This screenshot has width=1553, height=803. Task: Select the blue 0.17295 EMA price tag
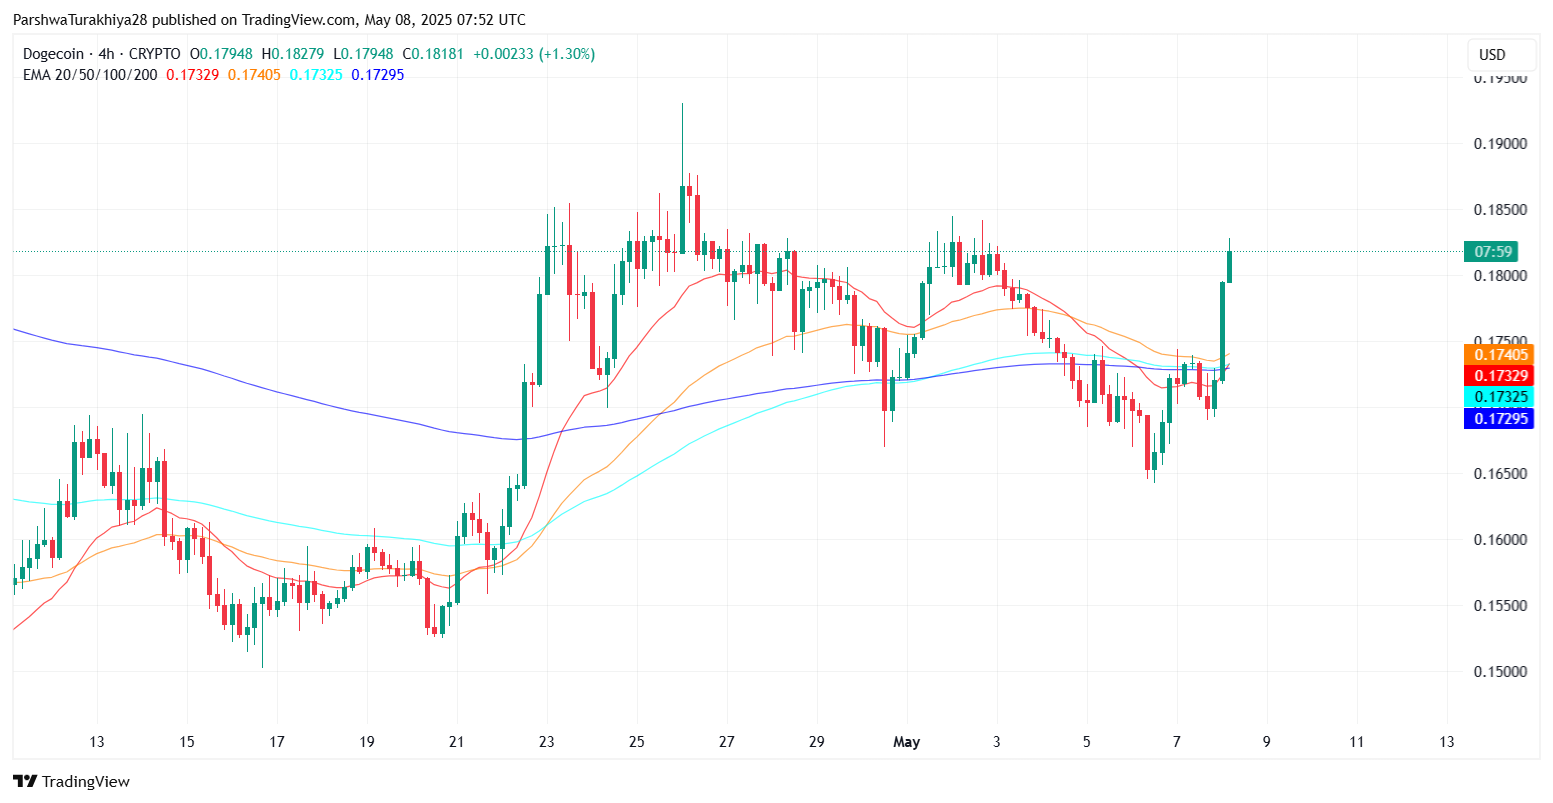point(1499,418)
